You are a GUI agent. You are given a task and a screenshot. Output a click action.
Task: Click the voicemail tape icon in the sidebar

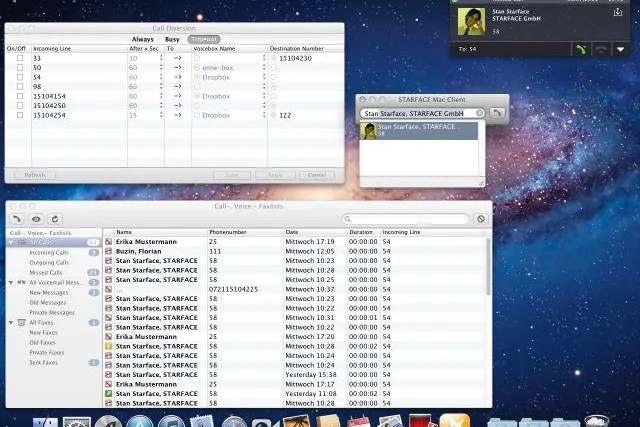point(22,282)
